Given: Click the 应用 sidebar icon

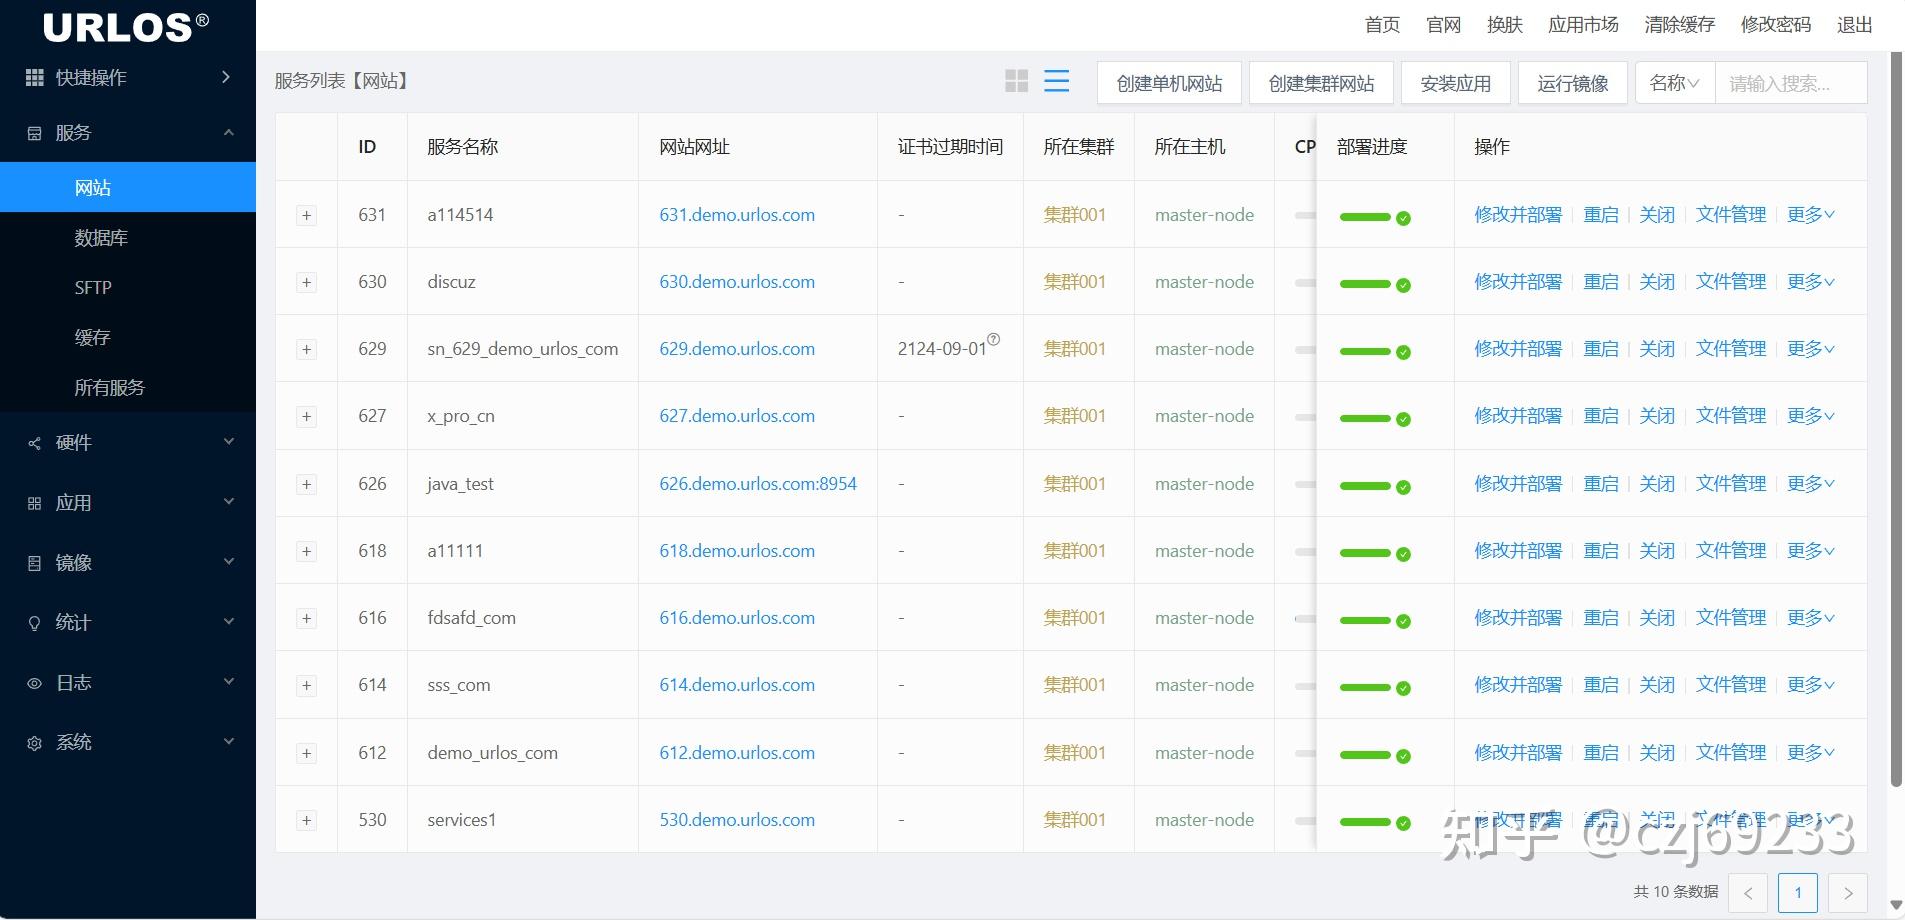Looking at the screenshot, I should point(34,503).
